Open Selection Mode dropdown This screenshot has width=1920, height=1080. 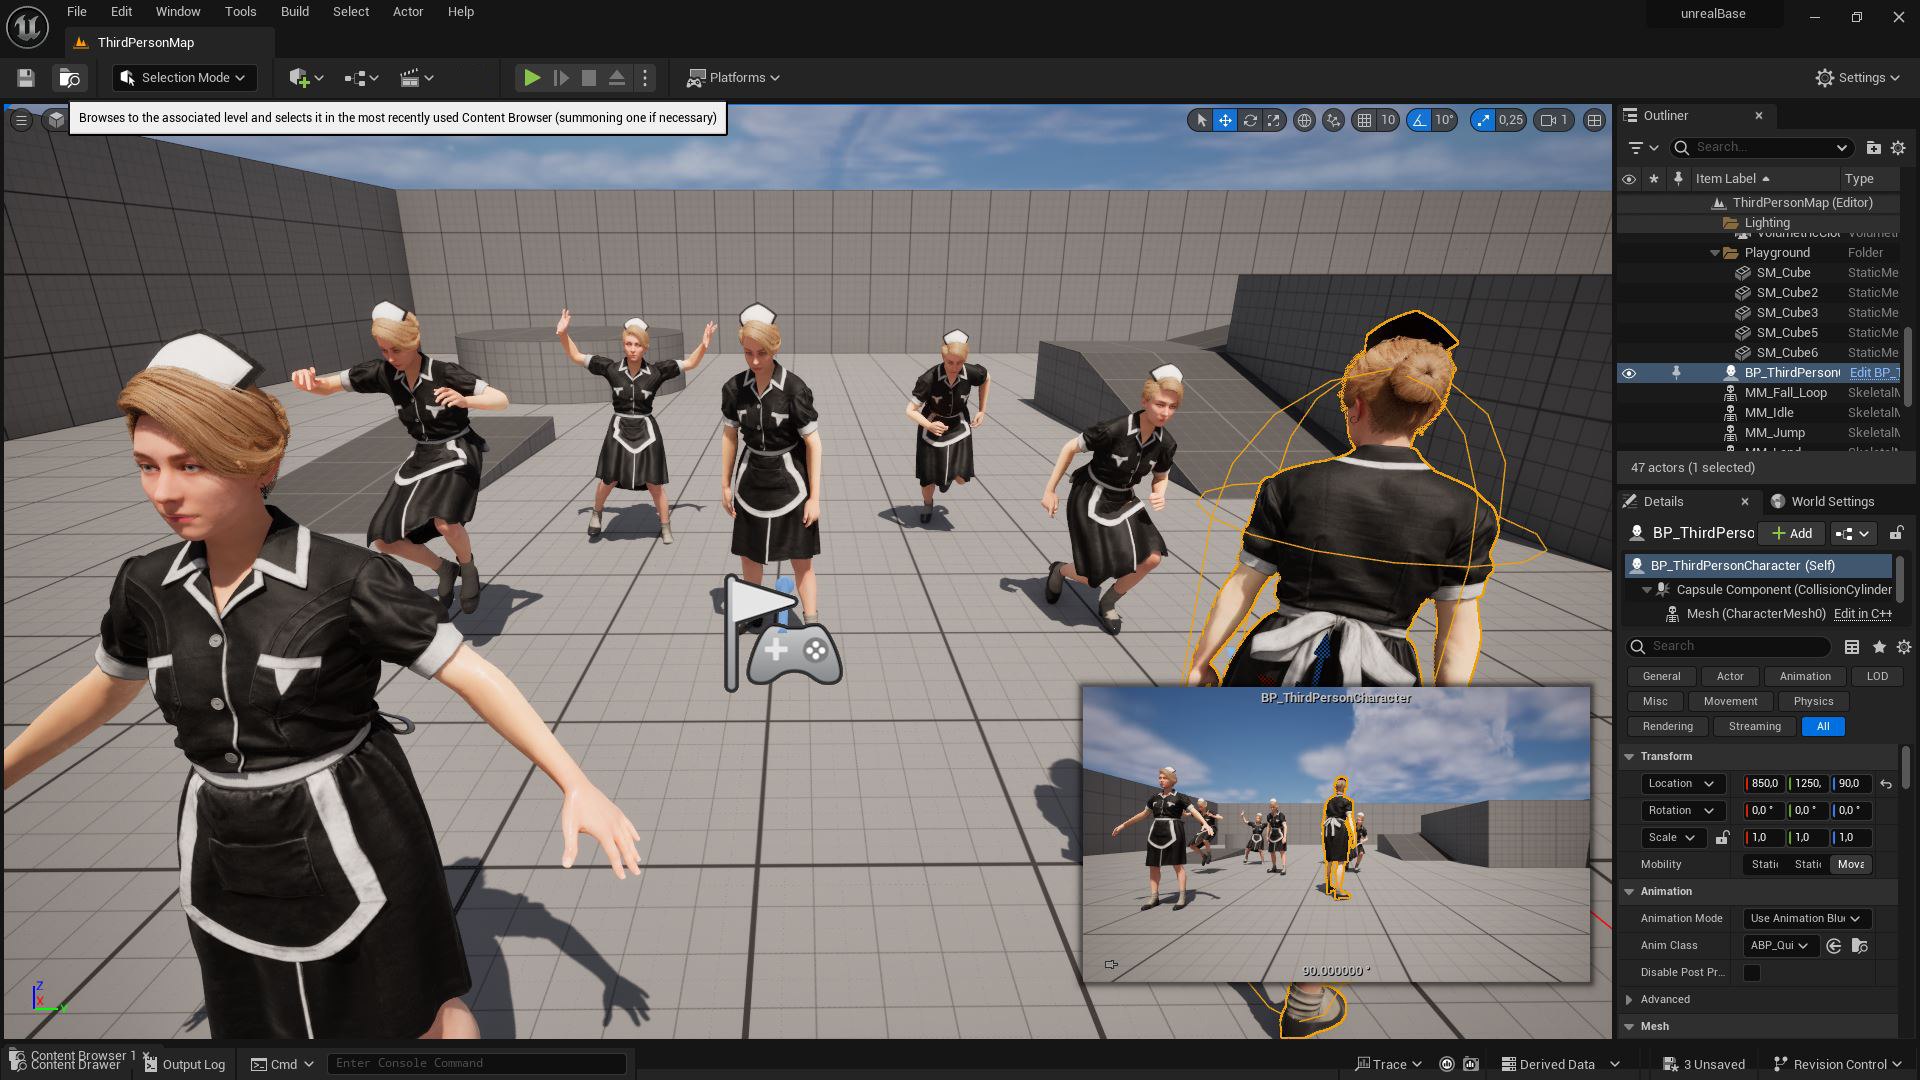tap(185, 78)
